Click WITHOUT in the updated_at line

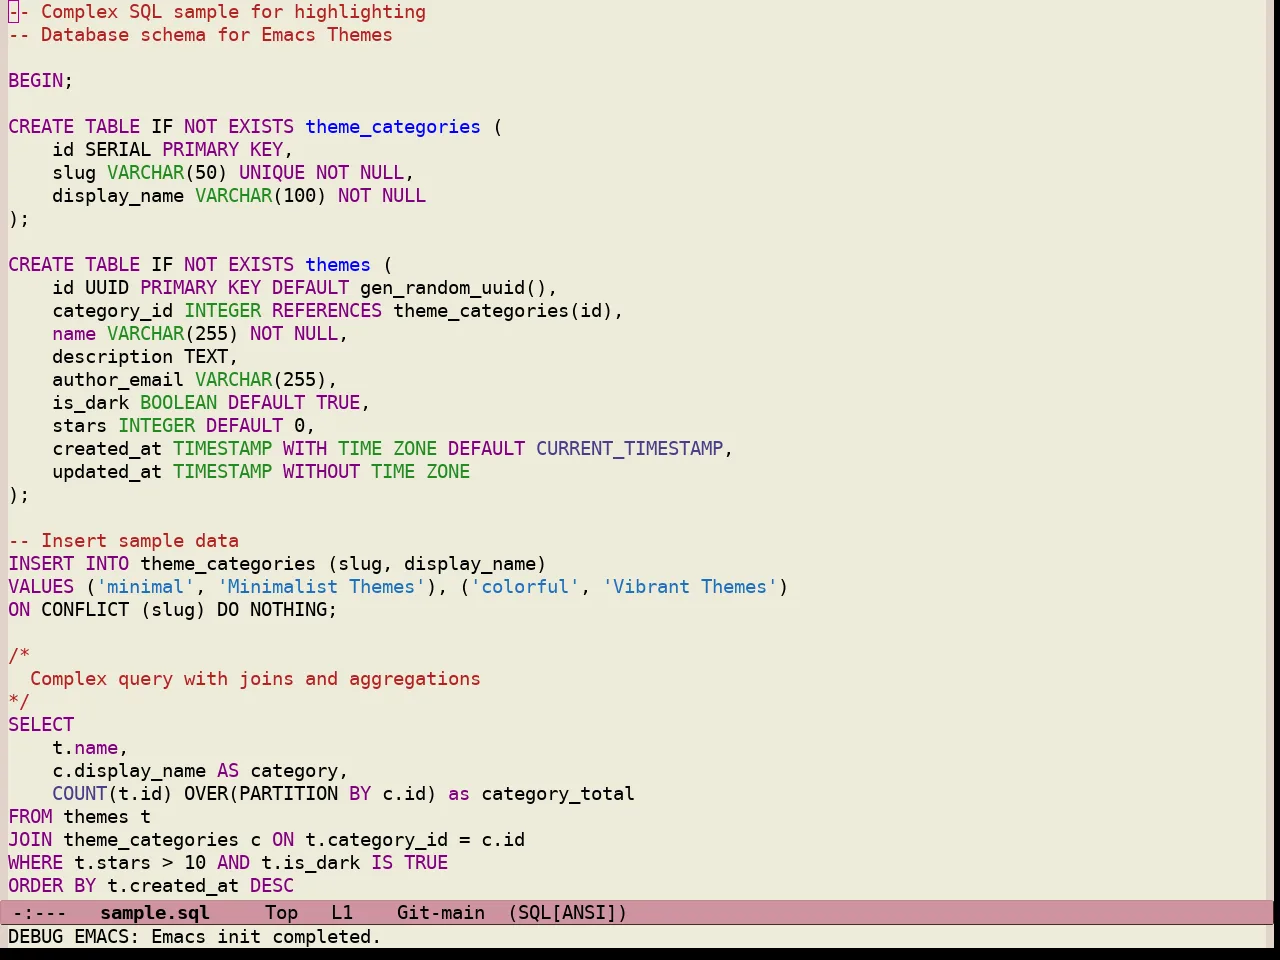321,471
